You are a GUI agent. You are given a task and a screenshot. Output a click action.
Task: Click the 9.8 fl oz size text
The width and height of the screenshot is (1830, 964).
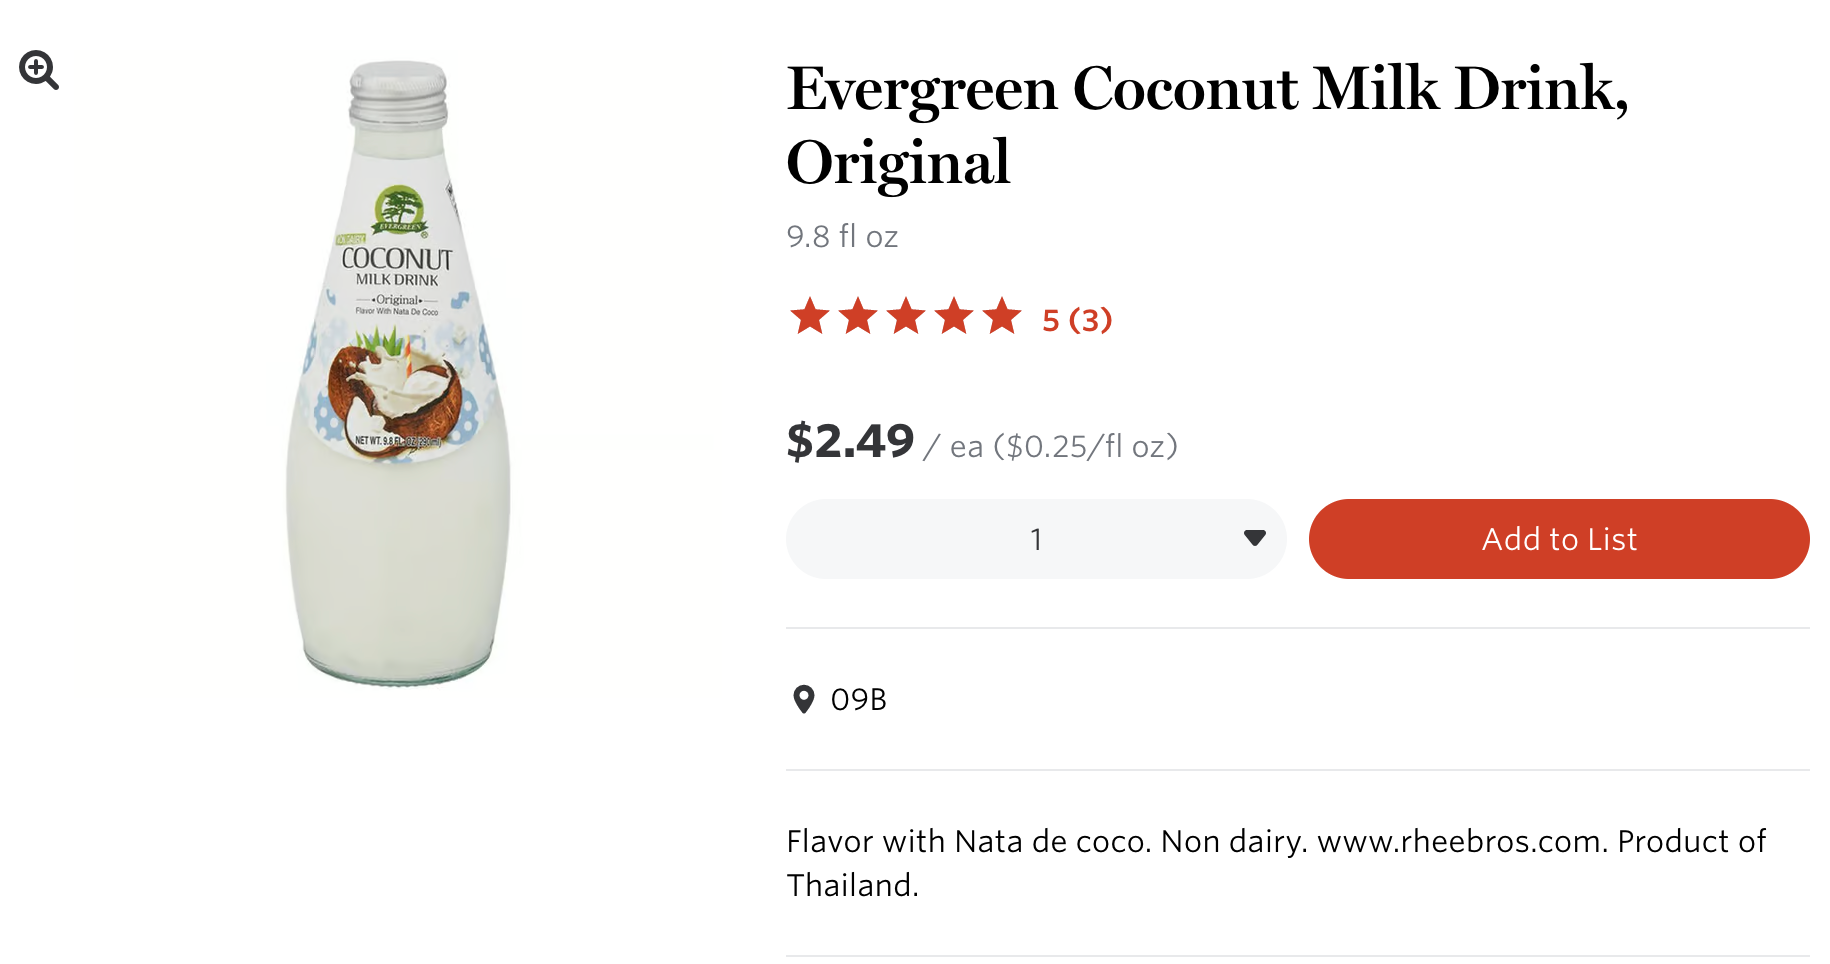[x=842, y=237]
